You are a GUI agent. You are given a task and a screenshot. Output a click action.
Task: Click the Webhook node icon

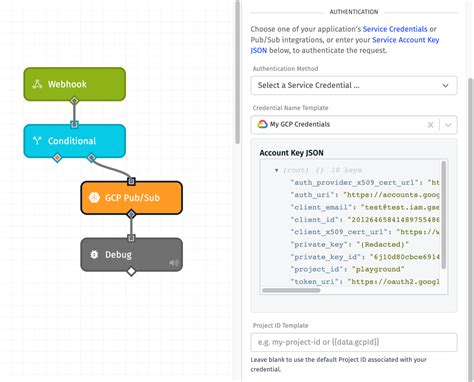pos(37,84)
